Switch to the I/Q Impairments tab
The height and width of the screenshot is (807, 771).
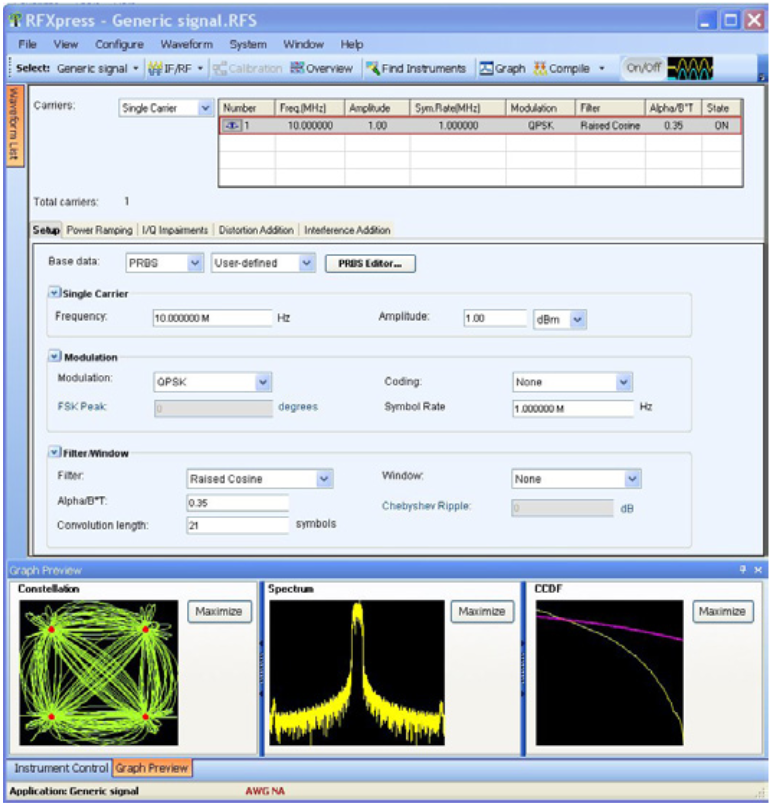pyautogui.click(x=175, y=230)
